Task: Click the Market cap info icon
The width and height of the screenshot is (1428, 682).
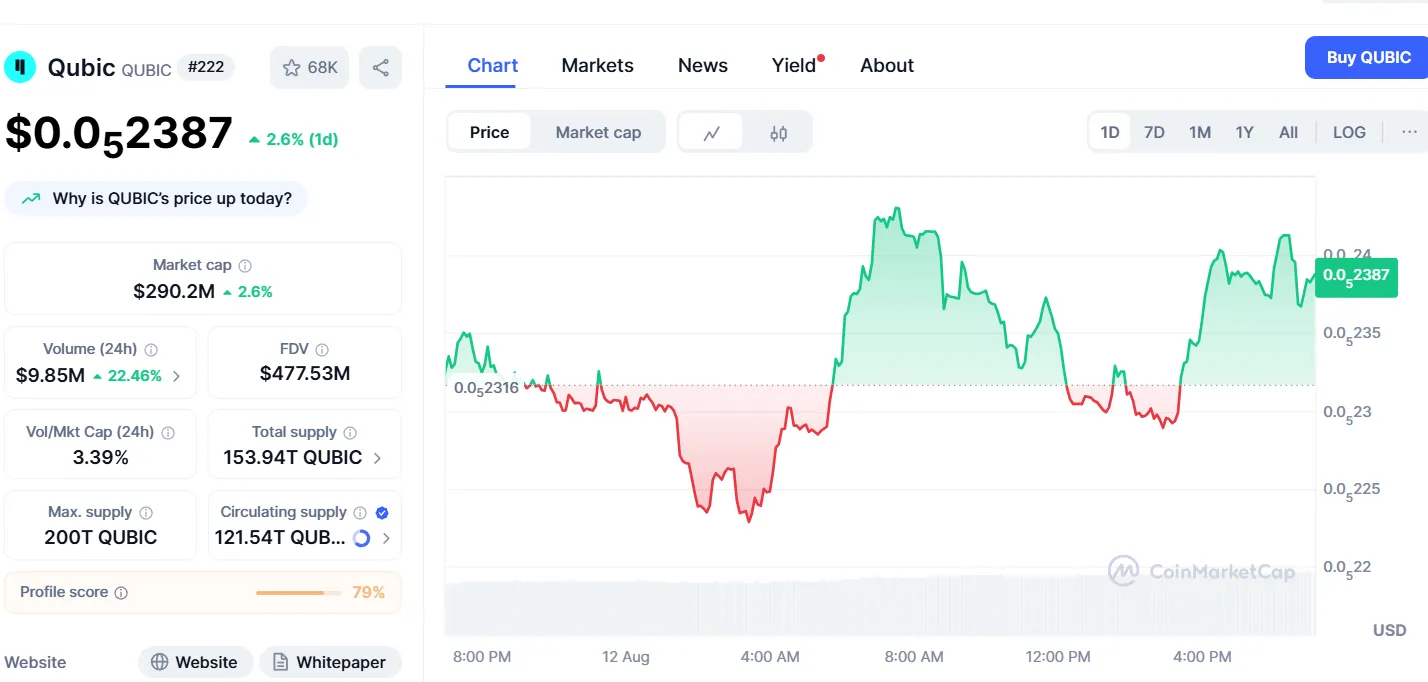Action: click(x=245, y=266)
